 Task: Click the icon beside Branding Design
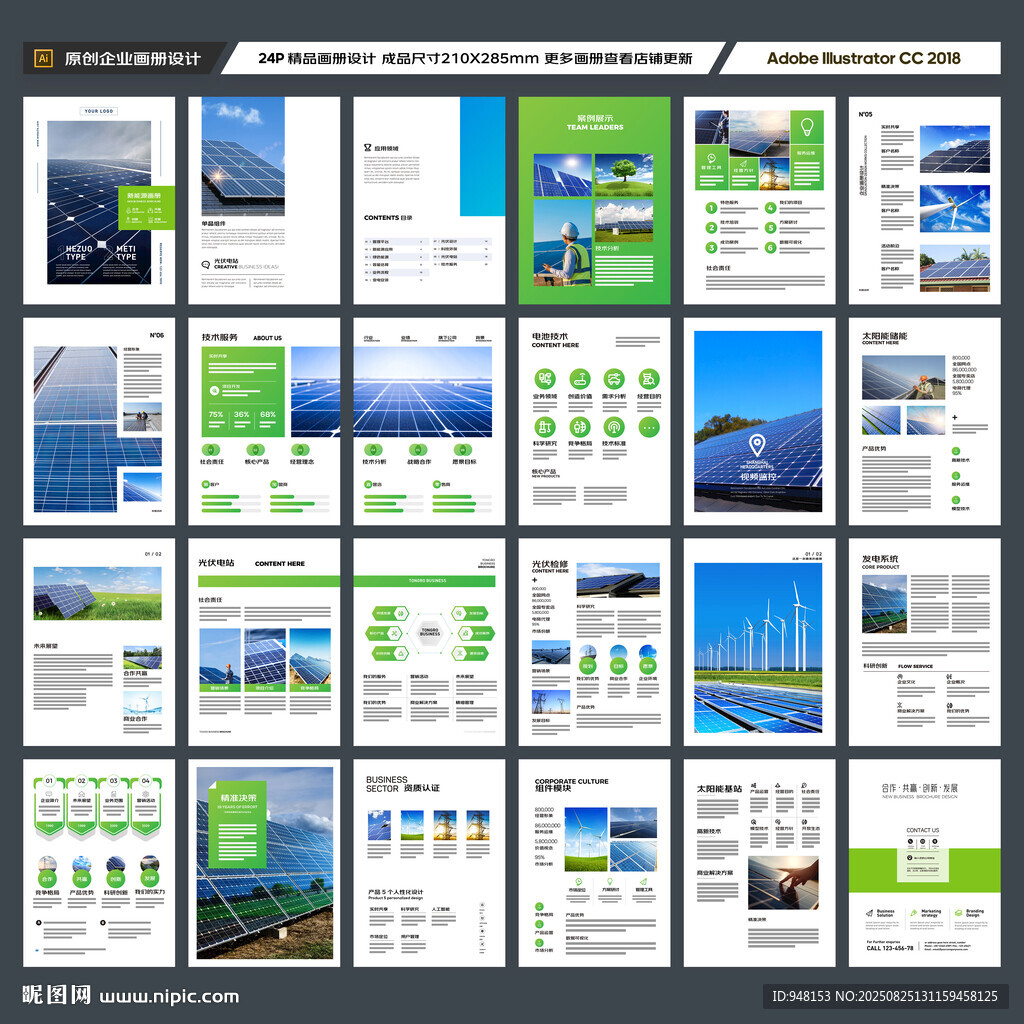959,913
